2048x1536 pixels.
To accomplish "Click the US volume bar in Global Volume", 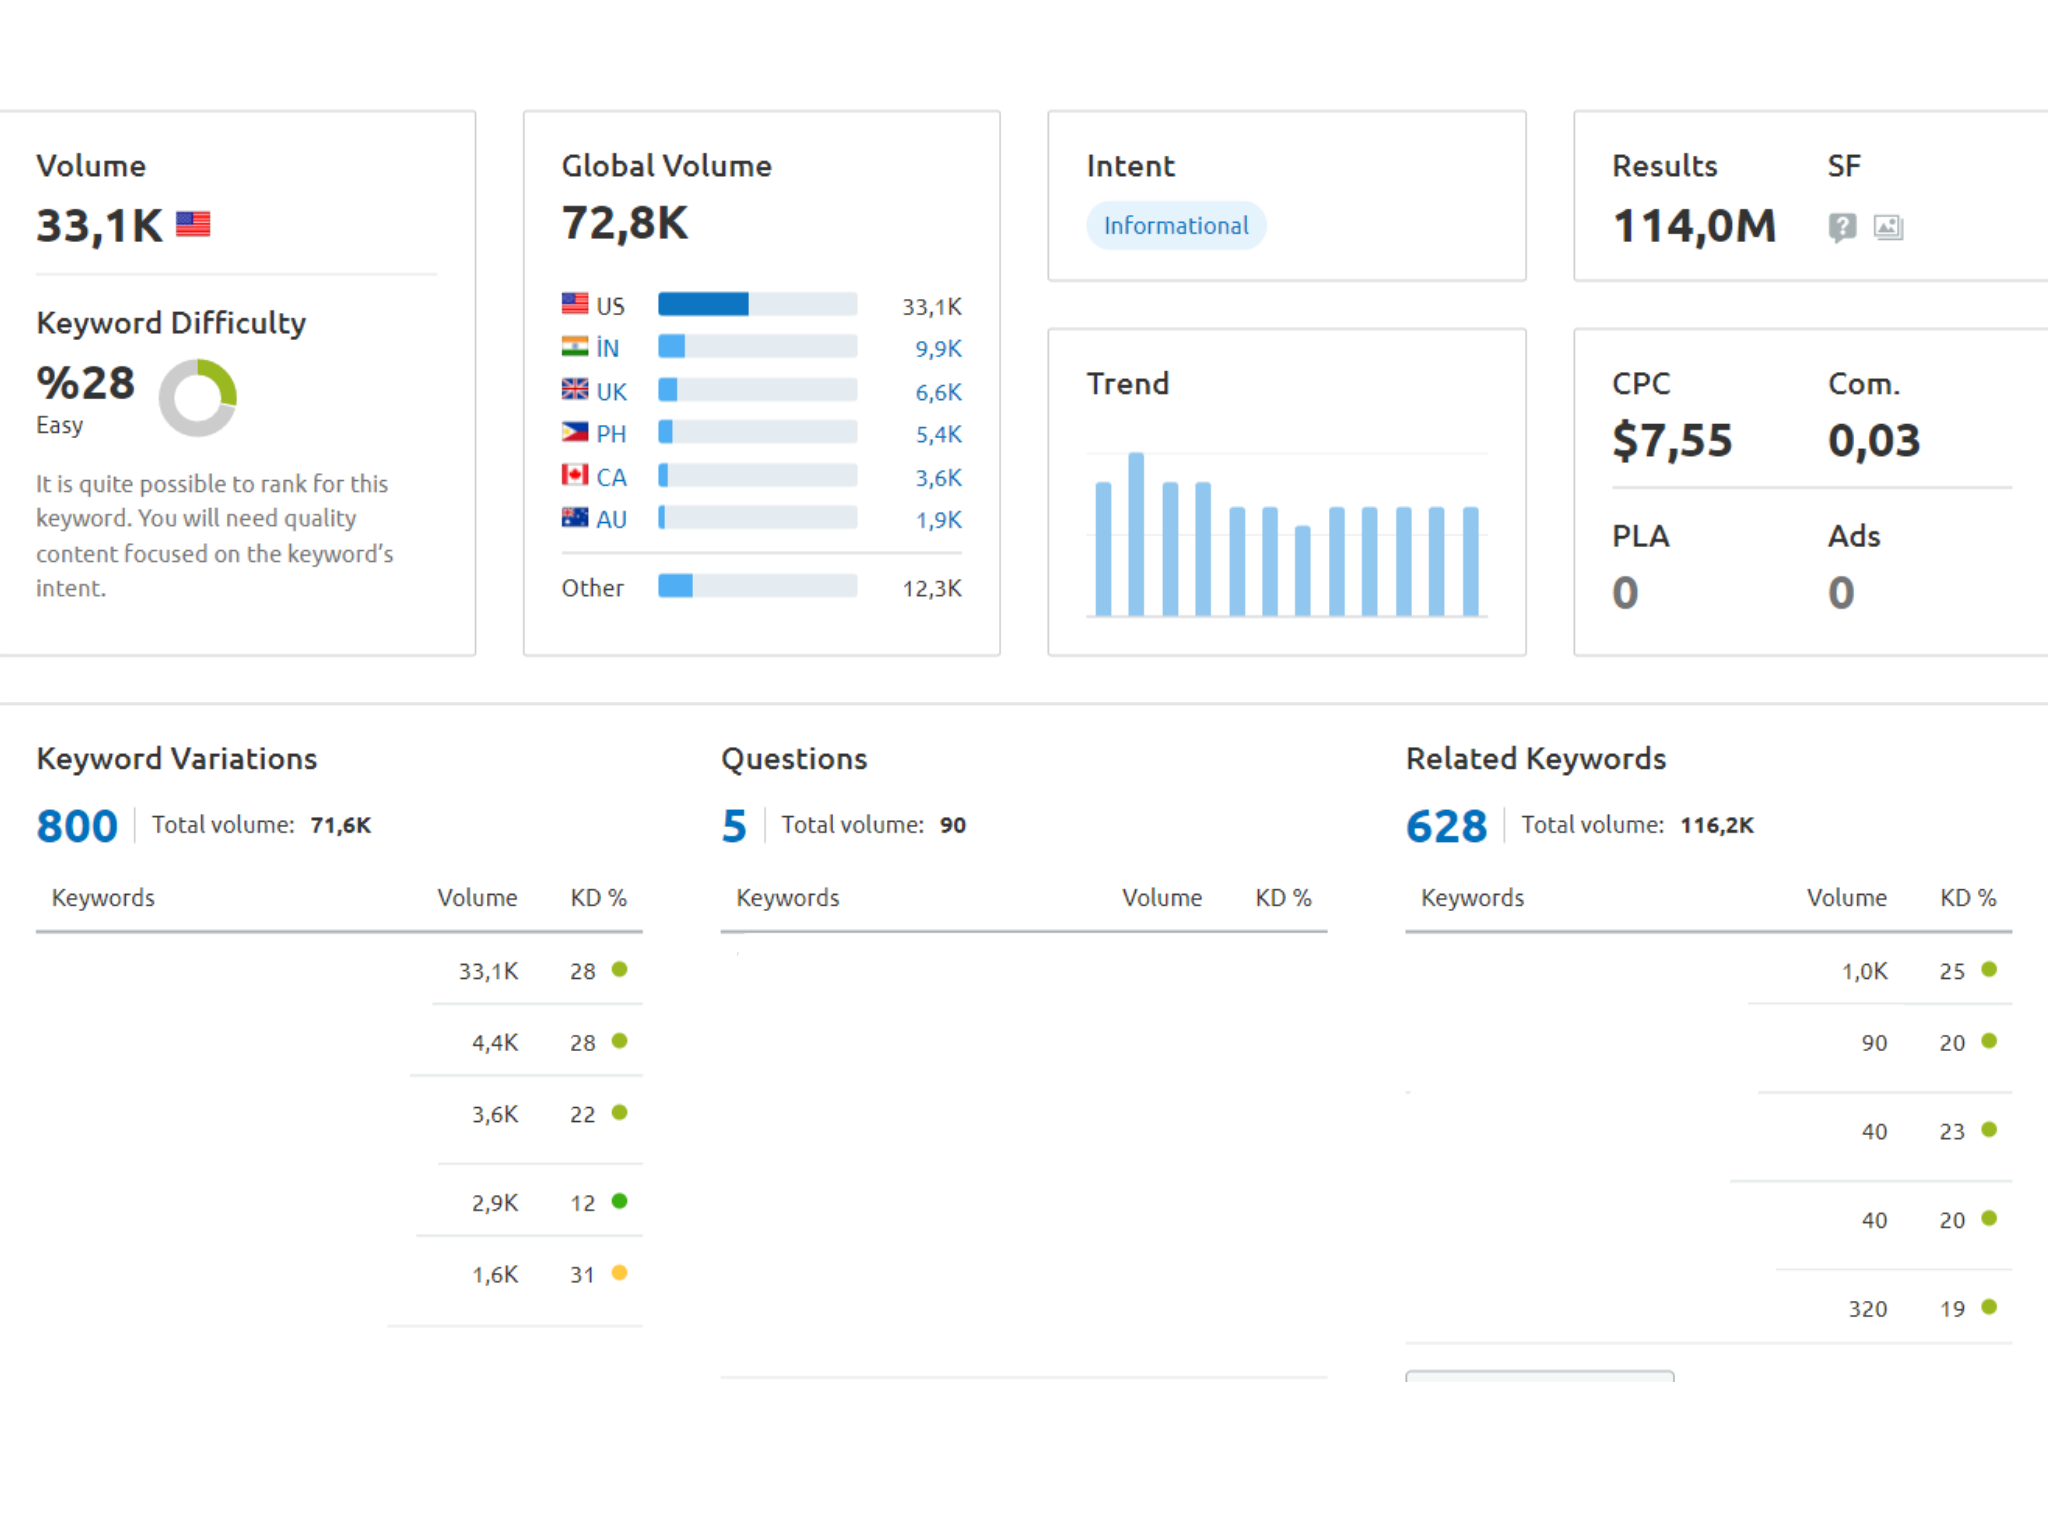I will click(x=757, y=304).
